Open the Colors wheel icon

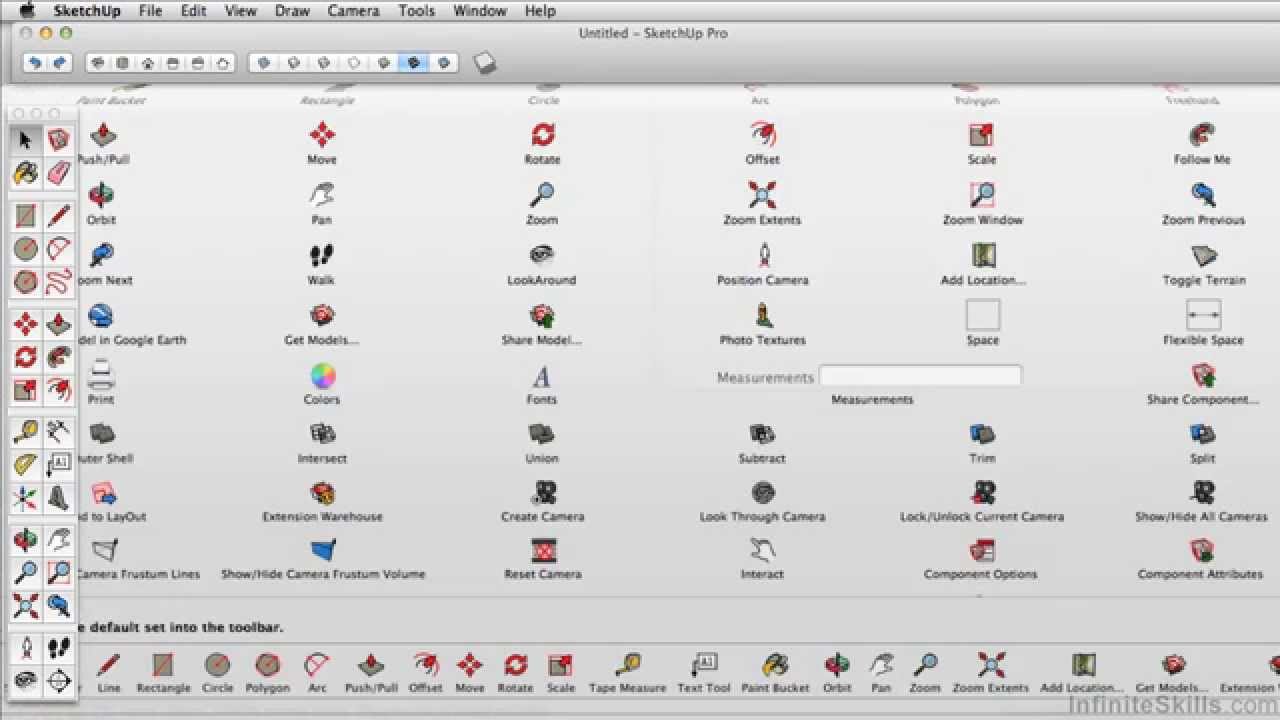322,376
